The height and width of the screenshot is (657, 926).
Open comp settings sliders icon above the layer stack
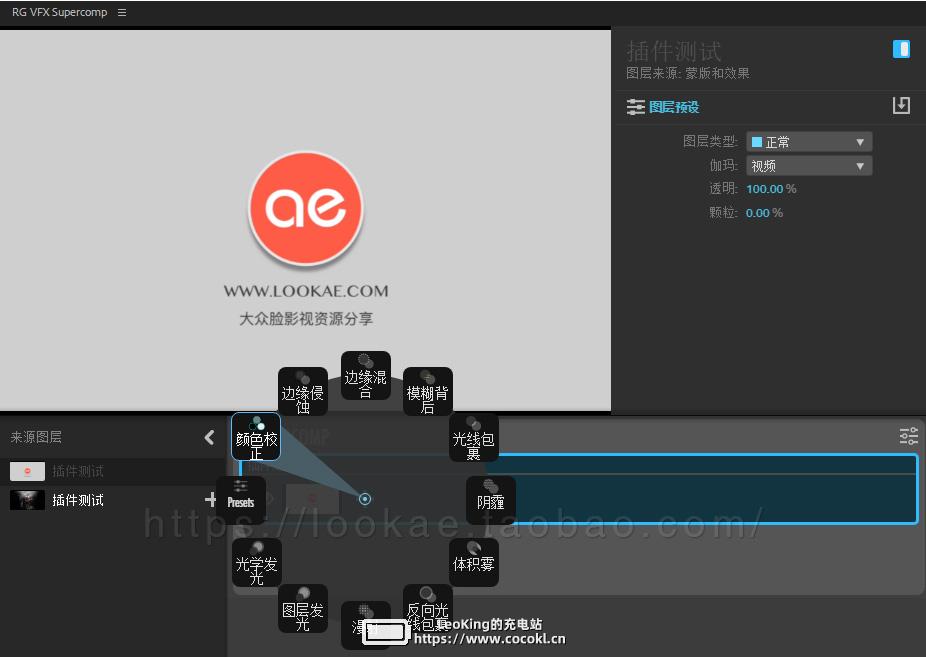pyautogui.click(x=908, y=436)
